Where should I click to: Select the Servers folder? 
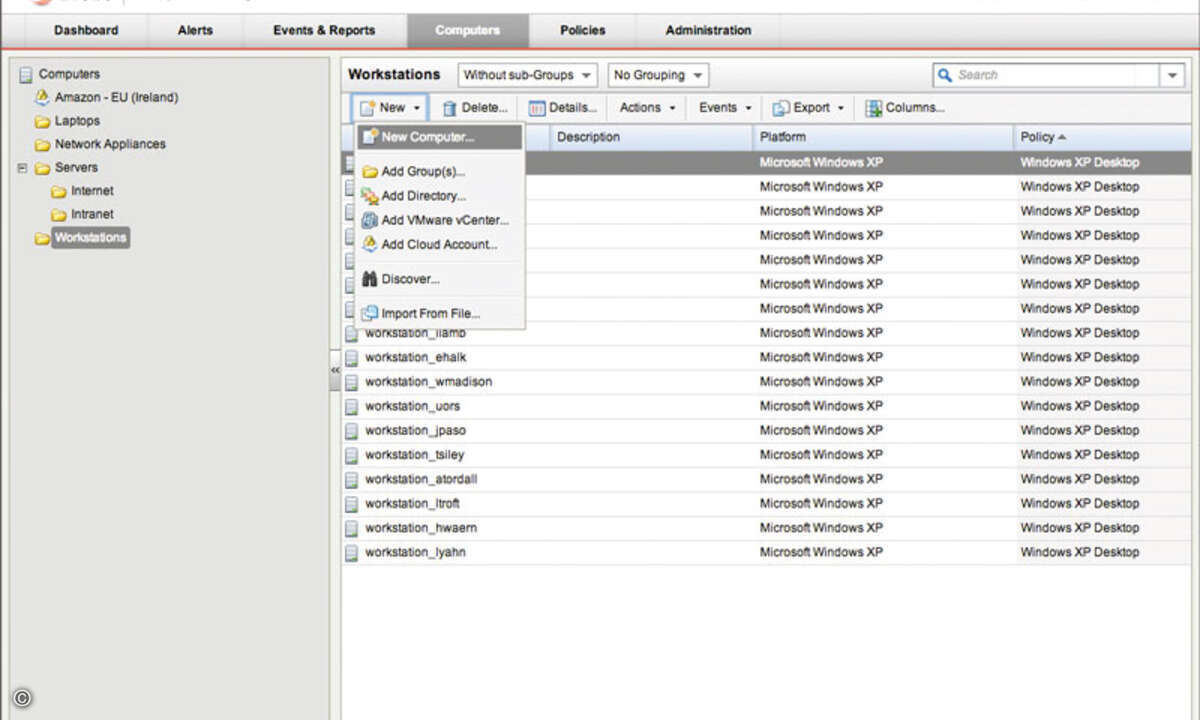pos(76,168)
